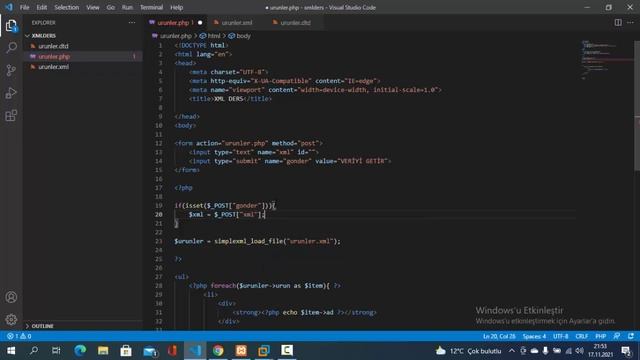Change indentation via Spaces: 4

[x=534, y=336]
